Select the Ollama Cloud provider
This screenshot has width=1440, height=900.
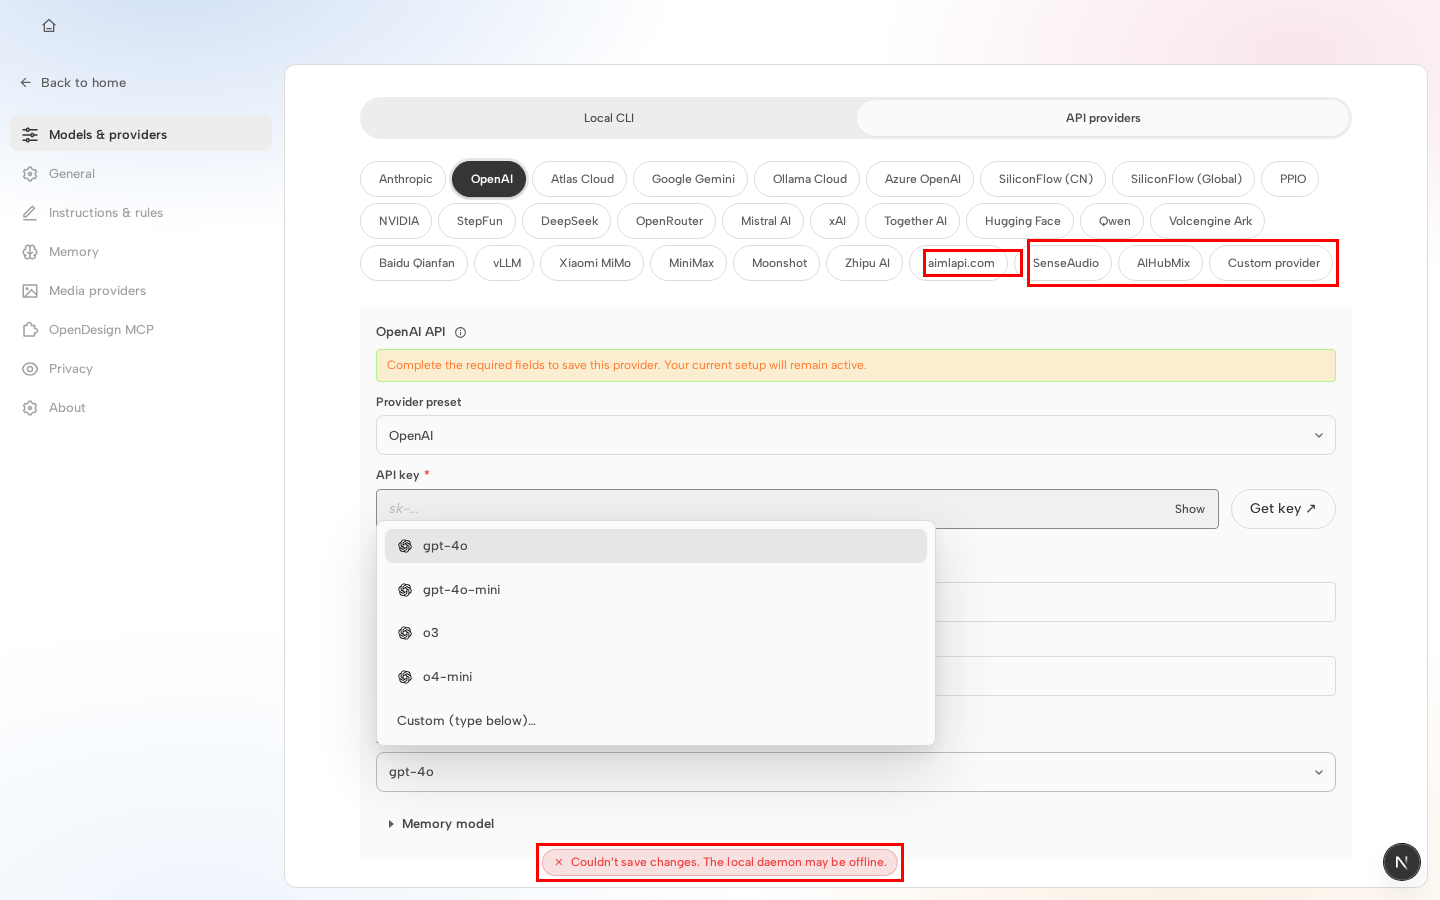coord(808,179)
